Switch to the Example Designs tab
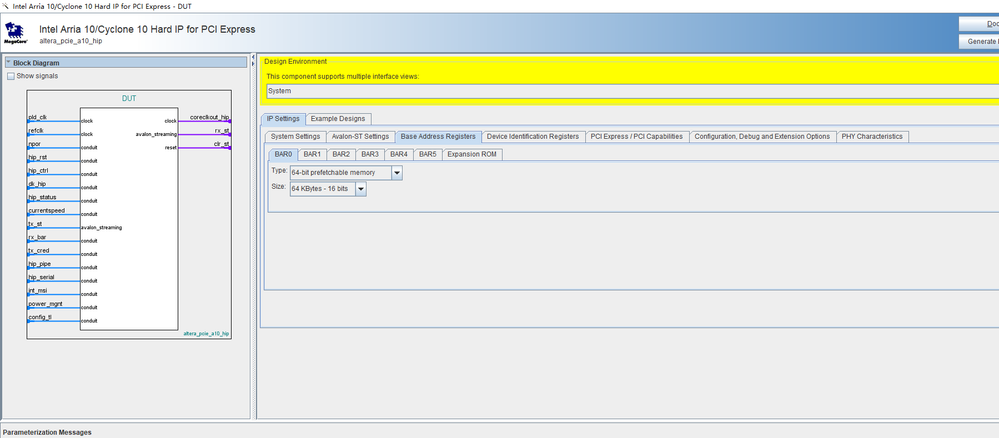This screenshot has height=438, width=999. 338,119
